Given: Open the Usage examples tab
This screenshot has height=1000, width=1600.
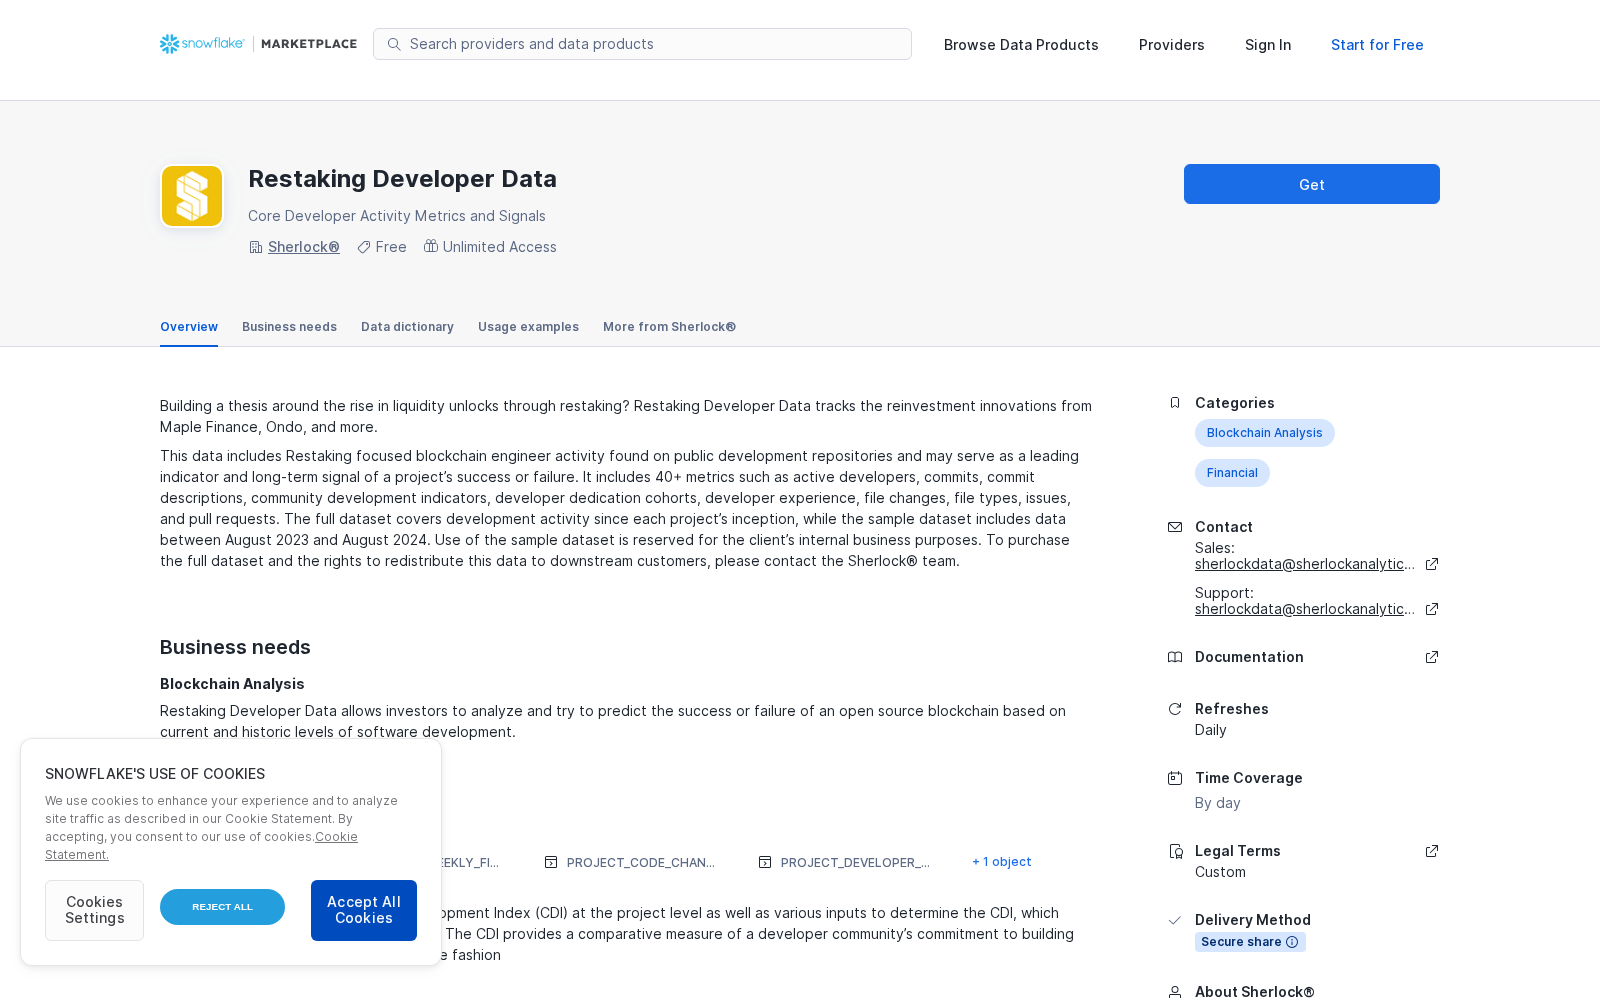Looking at the screenshot, I should click(x=528, y=327).
